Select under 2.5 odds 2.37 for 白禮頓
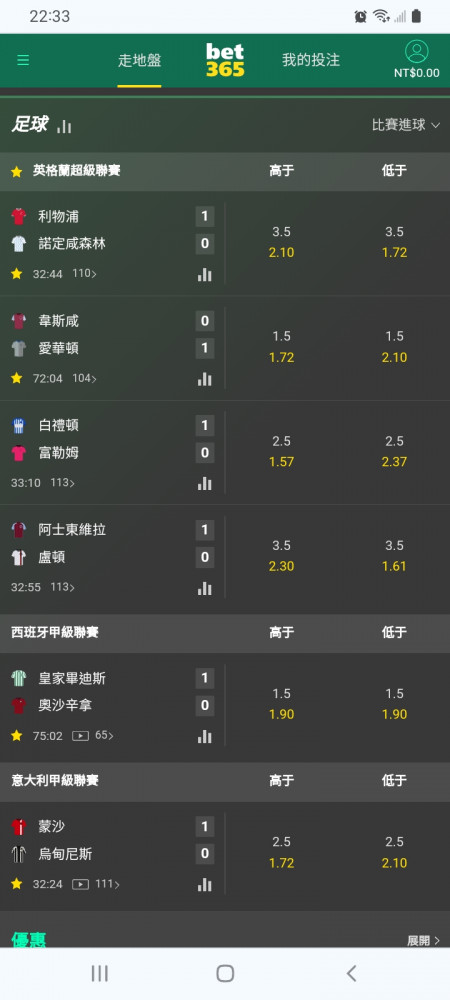Screen dimensions: 450x1000 (395, 452)
